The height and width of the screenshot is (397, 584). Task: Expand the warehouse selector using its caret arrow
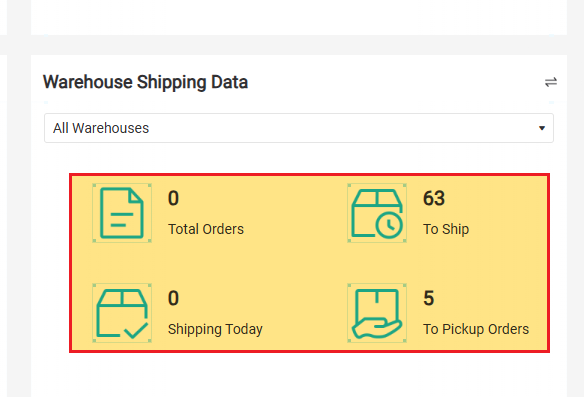542,128
